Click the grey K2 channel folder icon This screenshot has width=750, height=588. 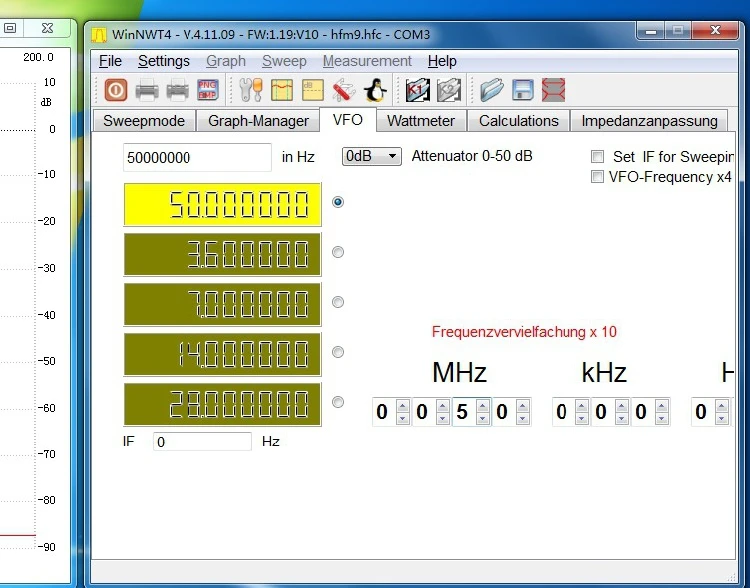tap(449, 90)
